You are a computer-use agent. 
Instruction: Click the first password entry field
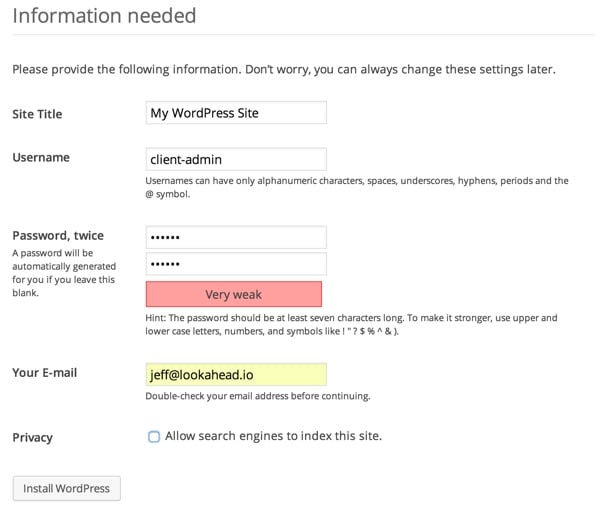(x=236, y=237)
